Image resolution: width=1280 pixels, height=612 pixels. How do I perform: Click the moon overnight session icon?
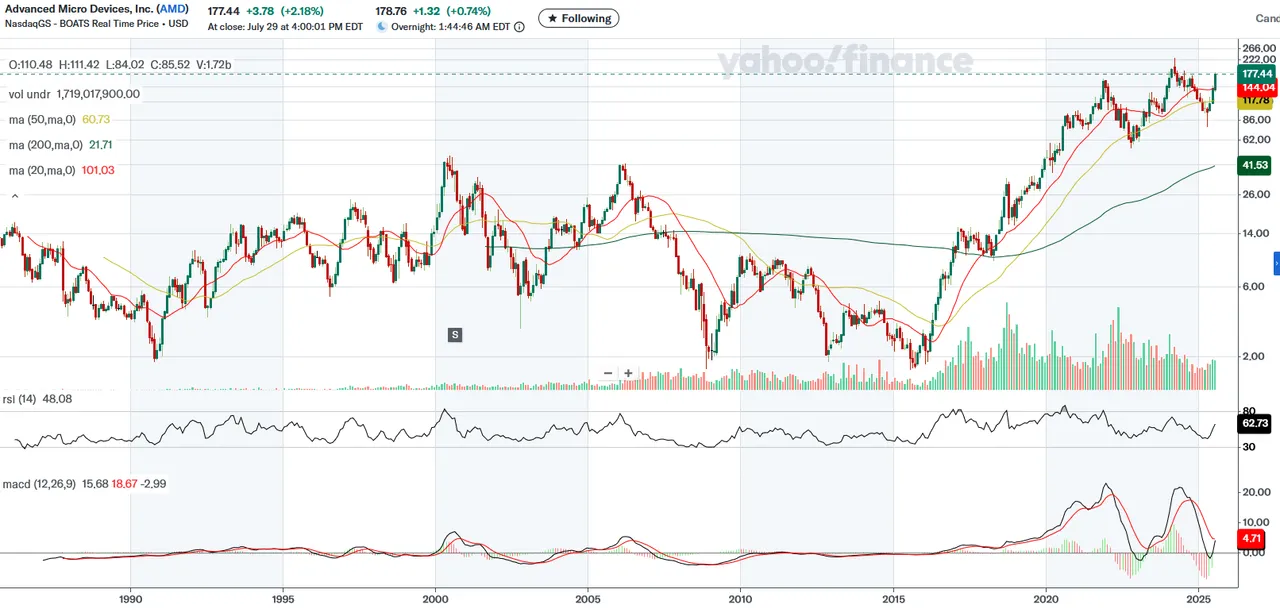tap(381, 27)
